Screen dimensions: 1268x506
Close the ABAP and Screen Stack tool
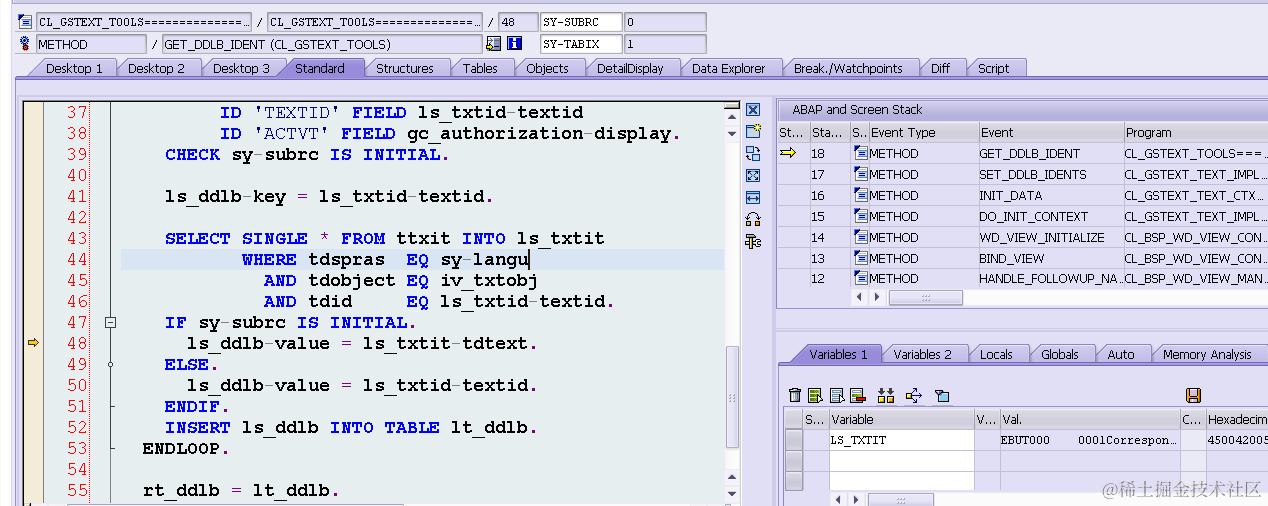point(753,110)
